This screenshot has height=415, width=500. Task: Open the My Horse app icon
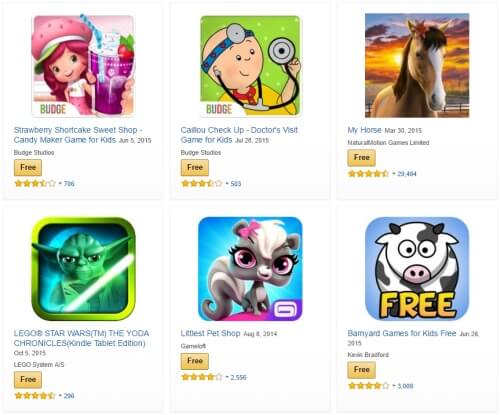click(417, 65)
